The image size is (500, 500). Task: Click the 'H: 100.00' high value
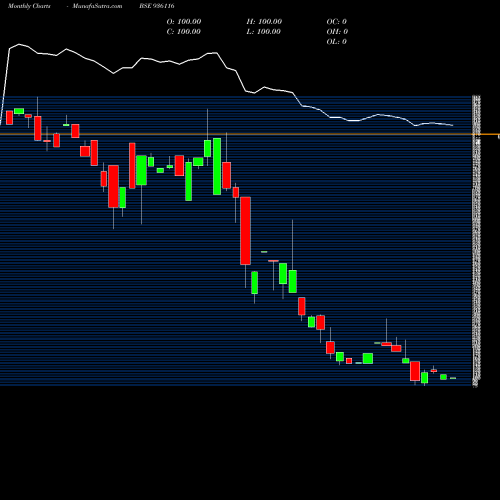[x=264, y=22]
